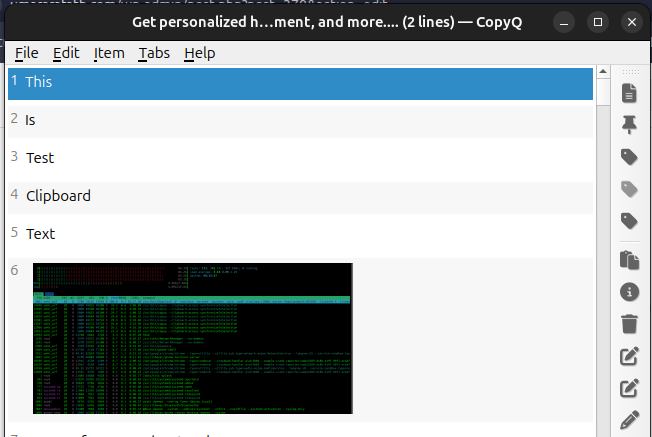Click the edit icon directly above the pencil

pyautogui.click(x=629, y=388)
